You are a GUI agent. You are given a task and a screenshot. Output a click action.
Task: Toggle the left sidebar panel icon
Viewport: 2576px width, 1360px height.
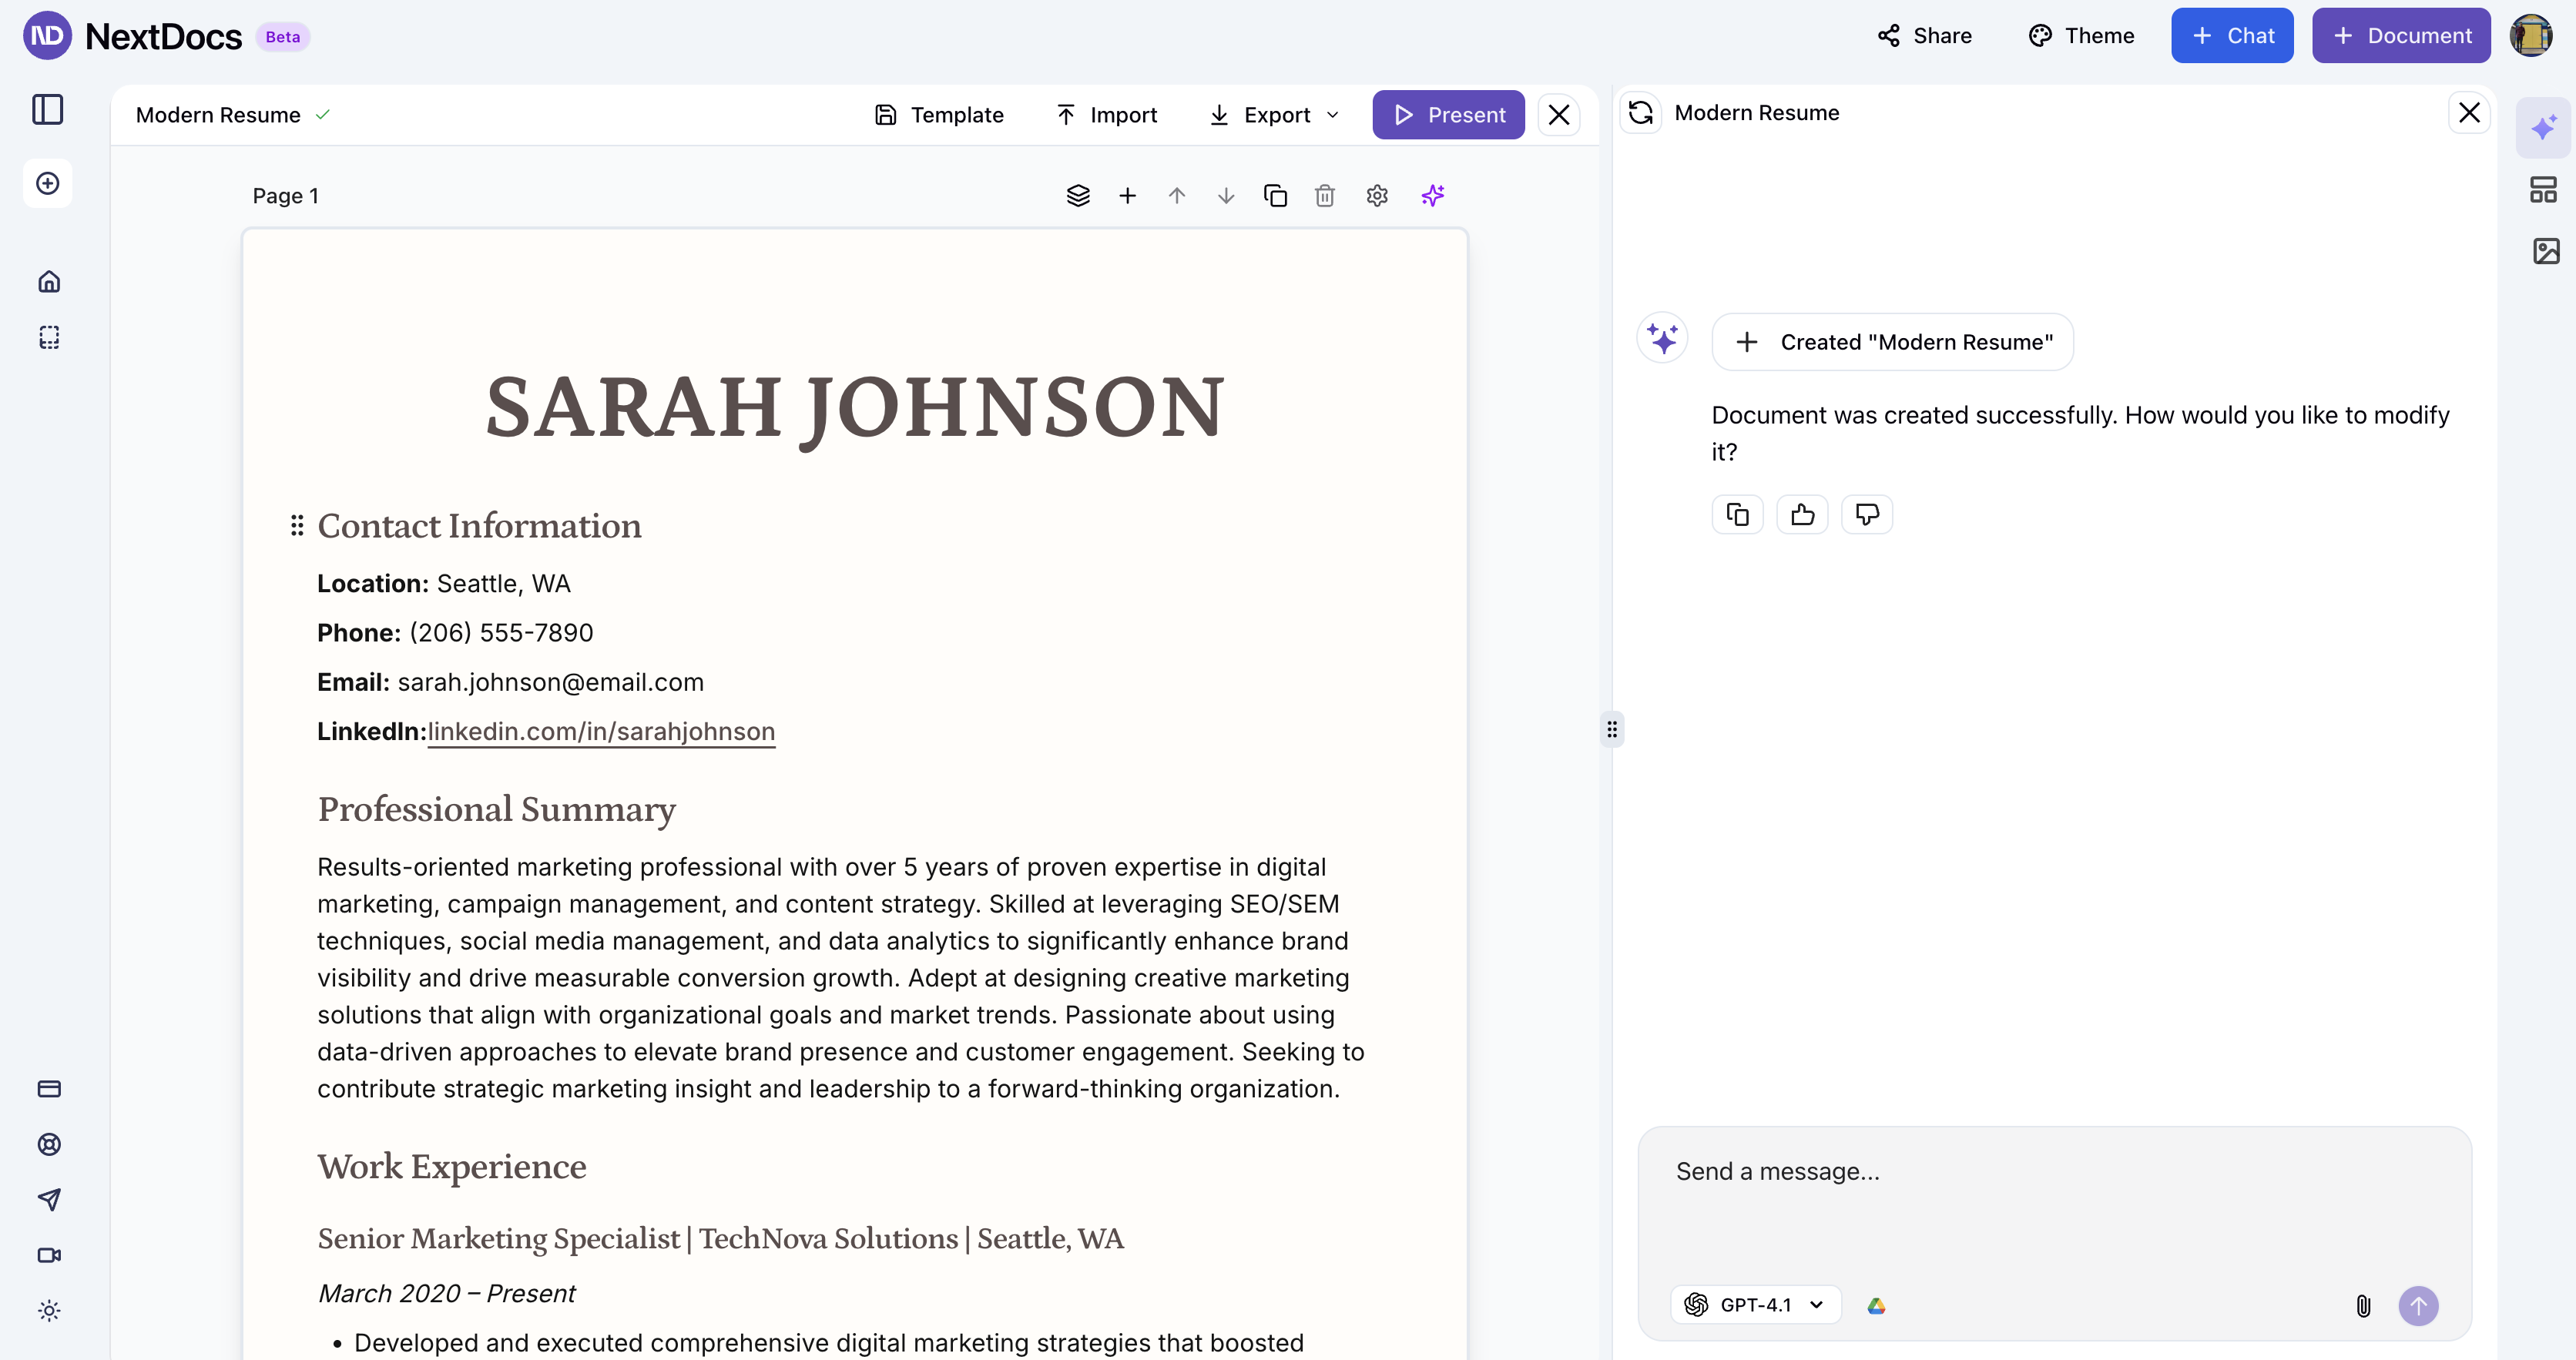pyautogui.click(x=48, y=110)
